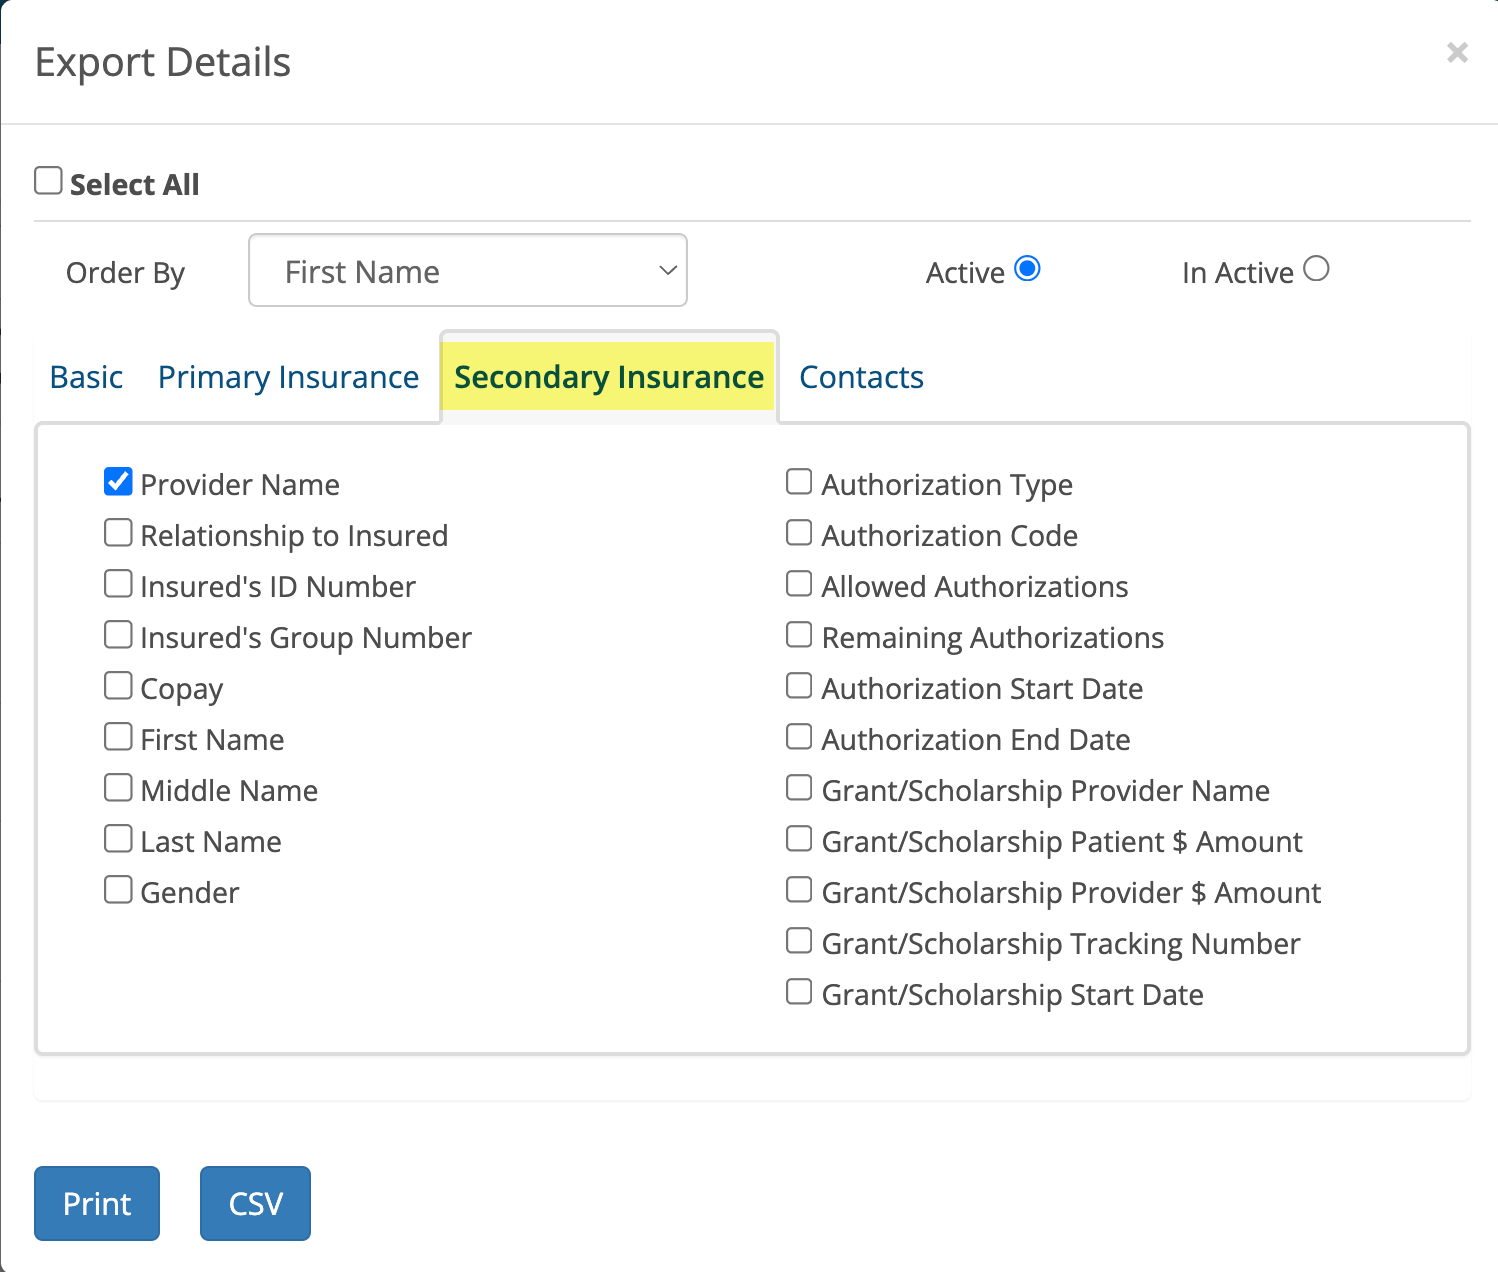Select the In Active radio button
This screenshot has width=1498, height=1272.
point(1316,269)
